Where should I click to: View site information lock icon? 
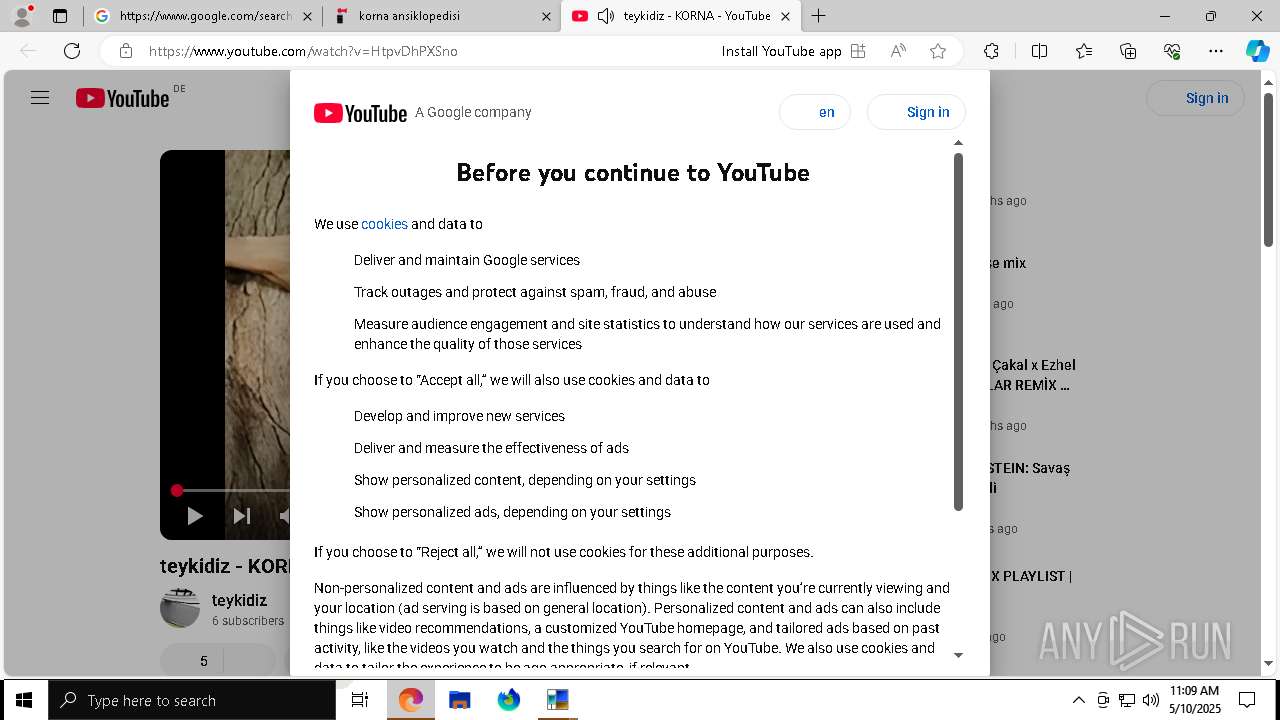[126, 51]
